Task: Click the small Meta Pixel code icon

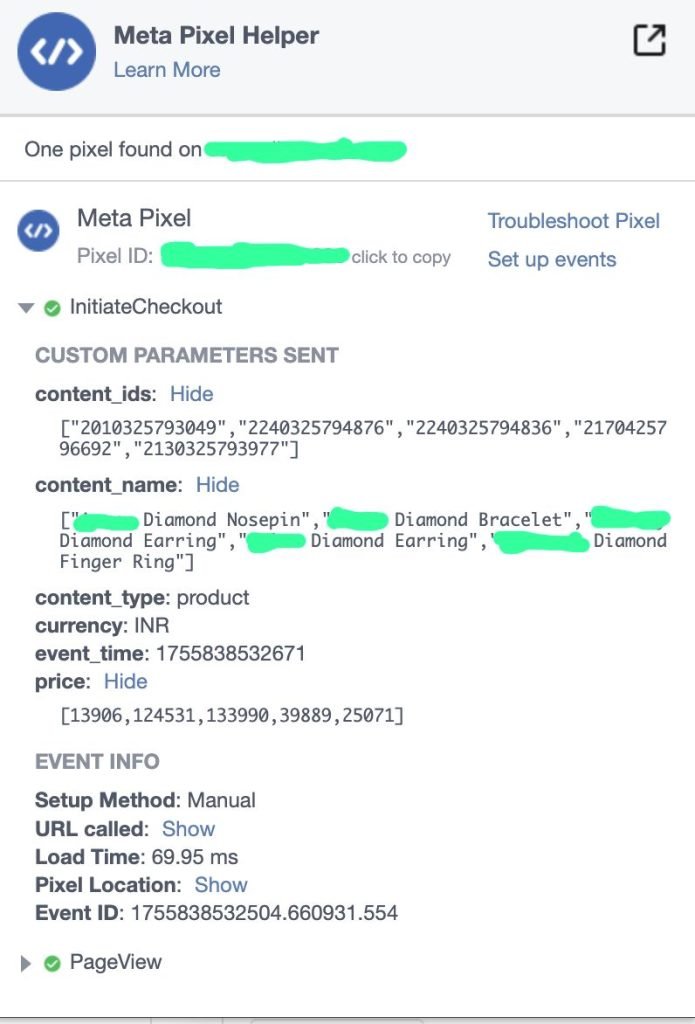Action: point(38,231)
